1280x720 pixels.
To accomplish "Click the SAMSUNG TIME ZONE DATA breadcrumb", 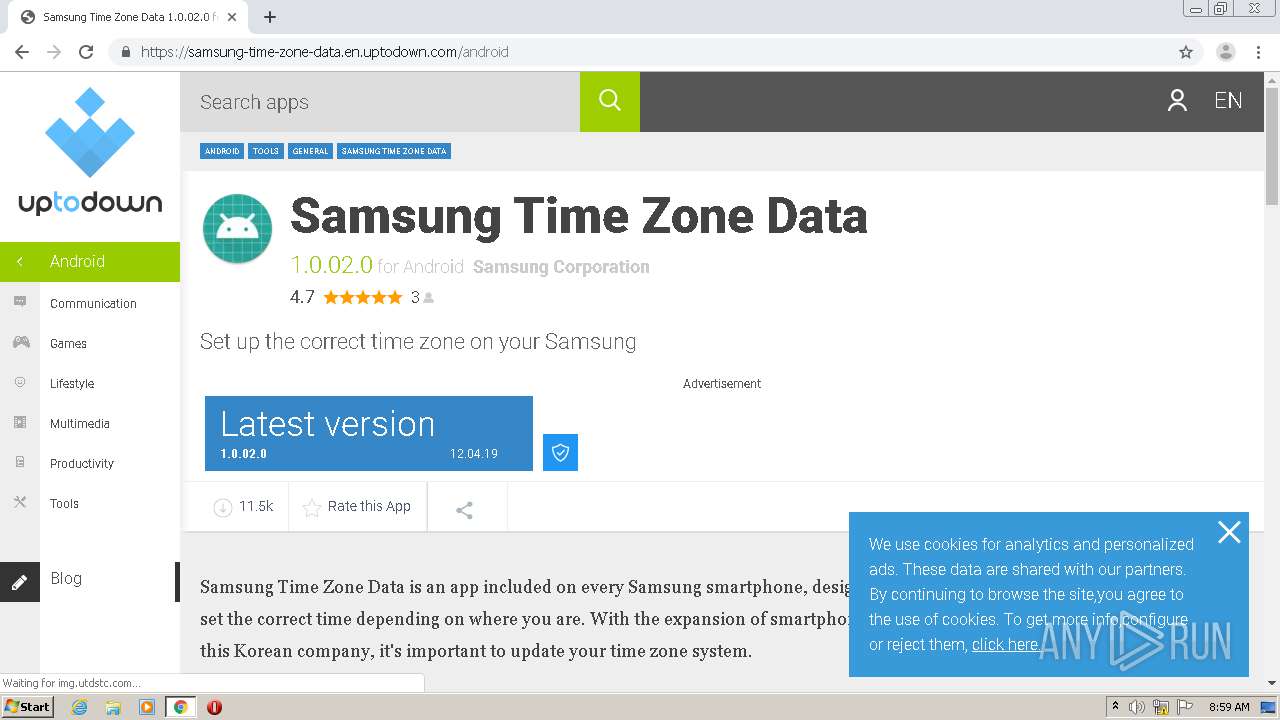I will 394,151.
